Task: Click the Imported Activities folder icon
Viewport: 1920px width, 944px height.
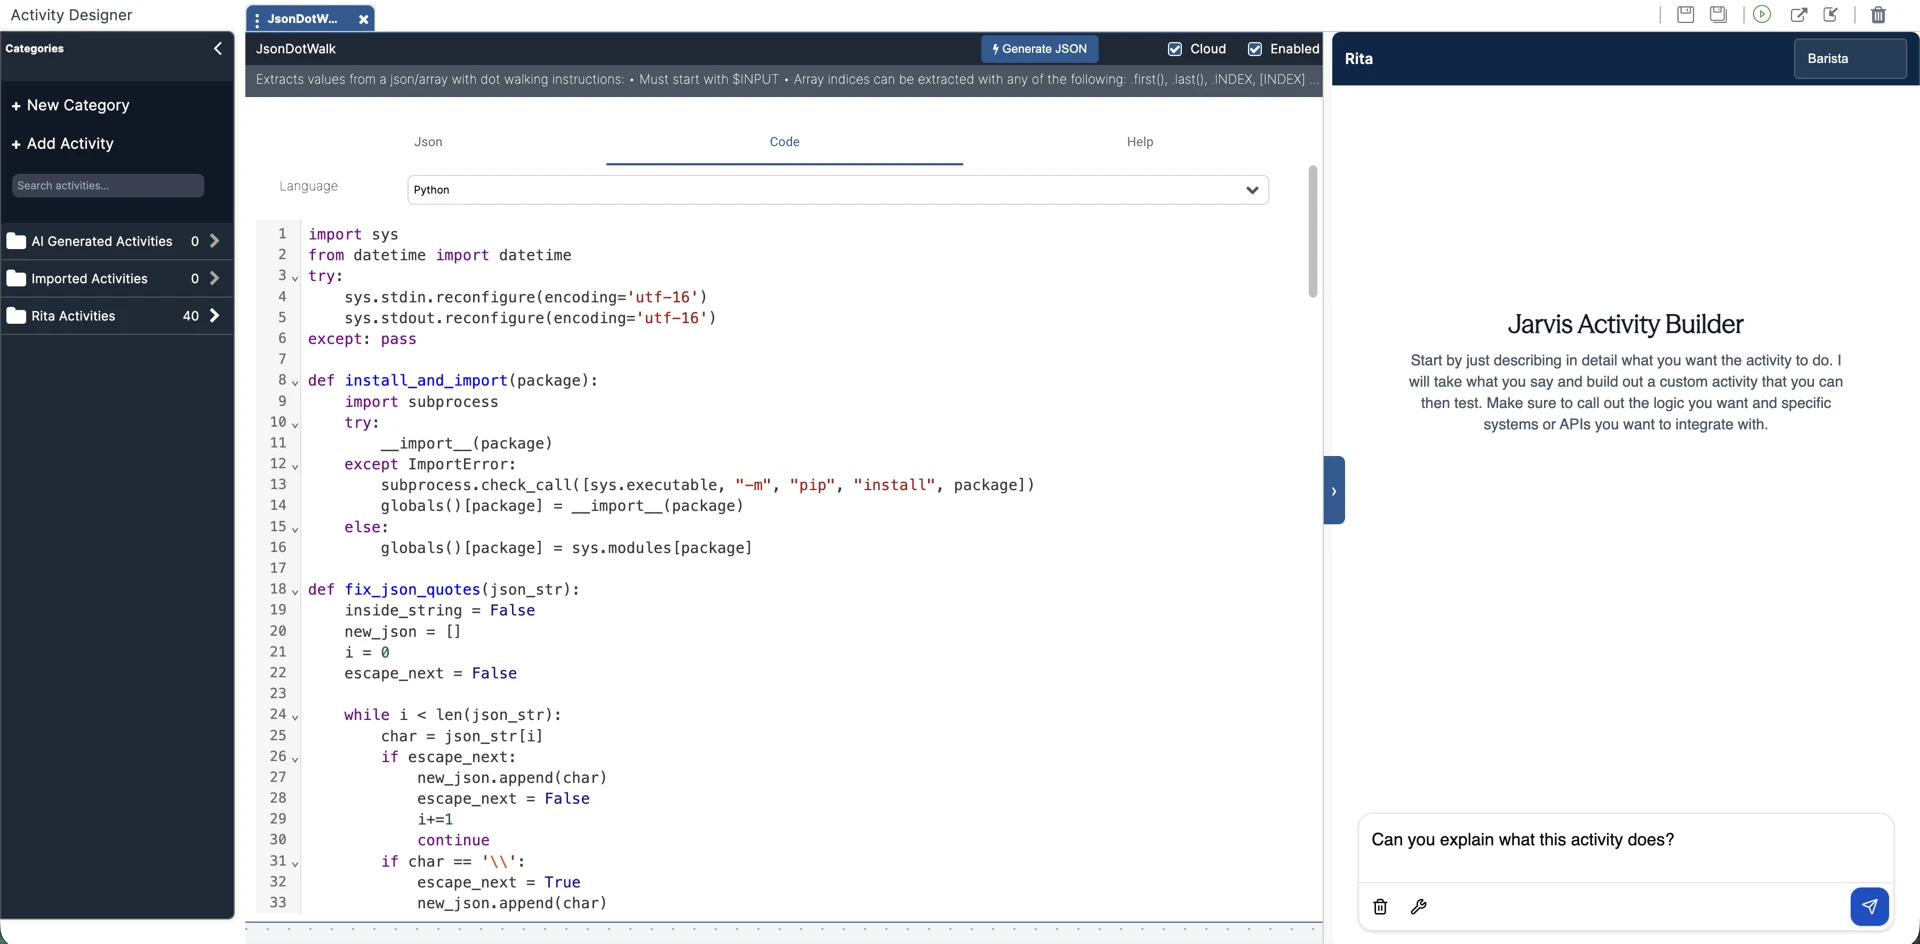Action: coord(16,278)
